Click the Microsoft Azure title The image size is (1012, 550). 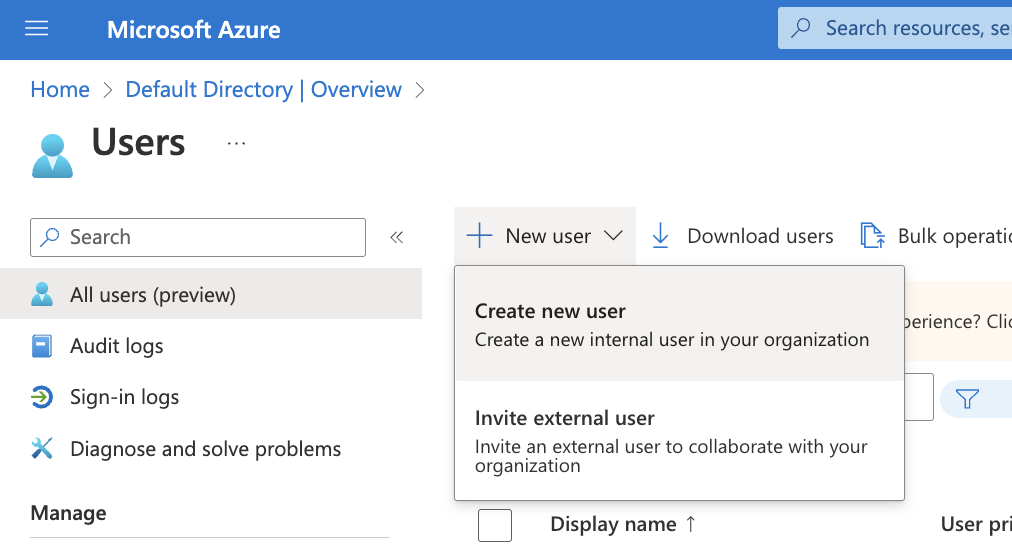coord(194,30)
